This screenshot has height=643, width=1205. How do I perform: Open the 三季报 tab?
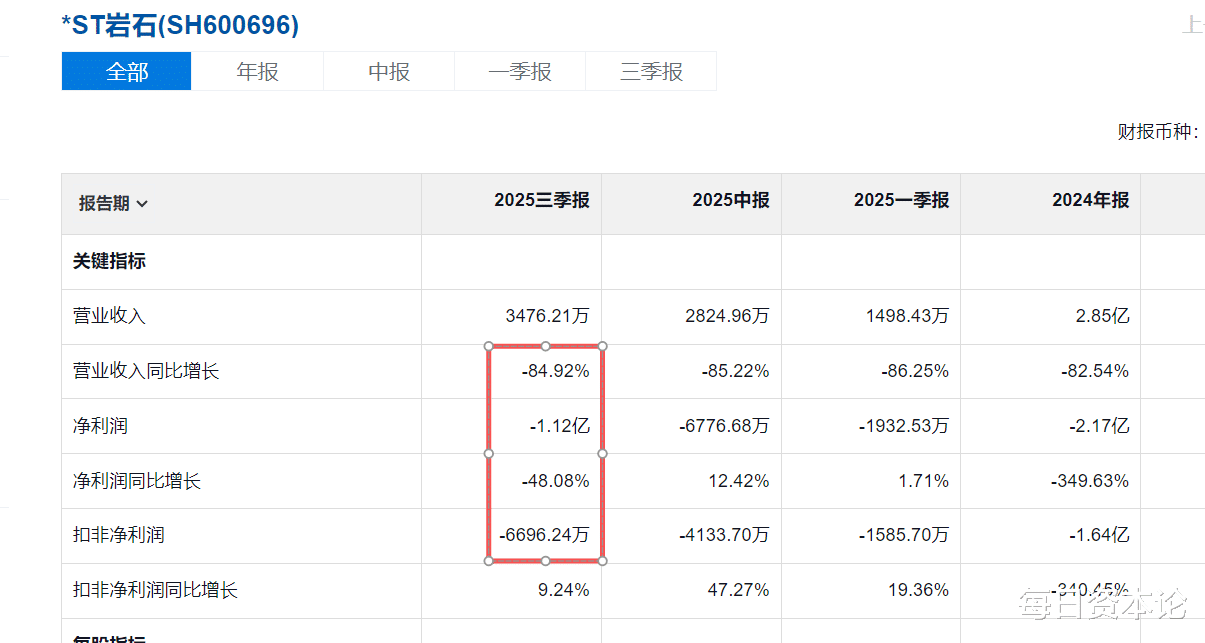point(651,72)
